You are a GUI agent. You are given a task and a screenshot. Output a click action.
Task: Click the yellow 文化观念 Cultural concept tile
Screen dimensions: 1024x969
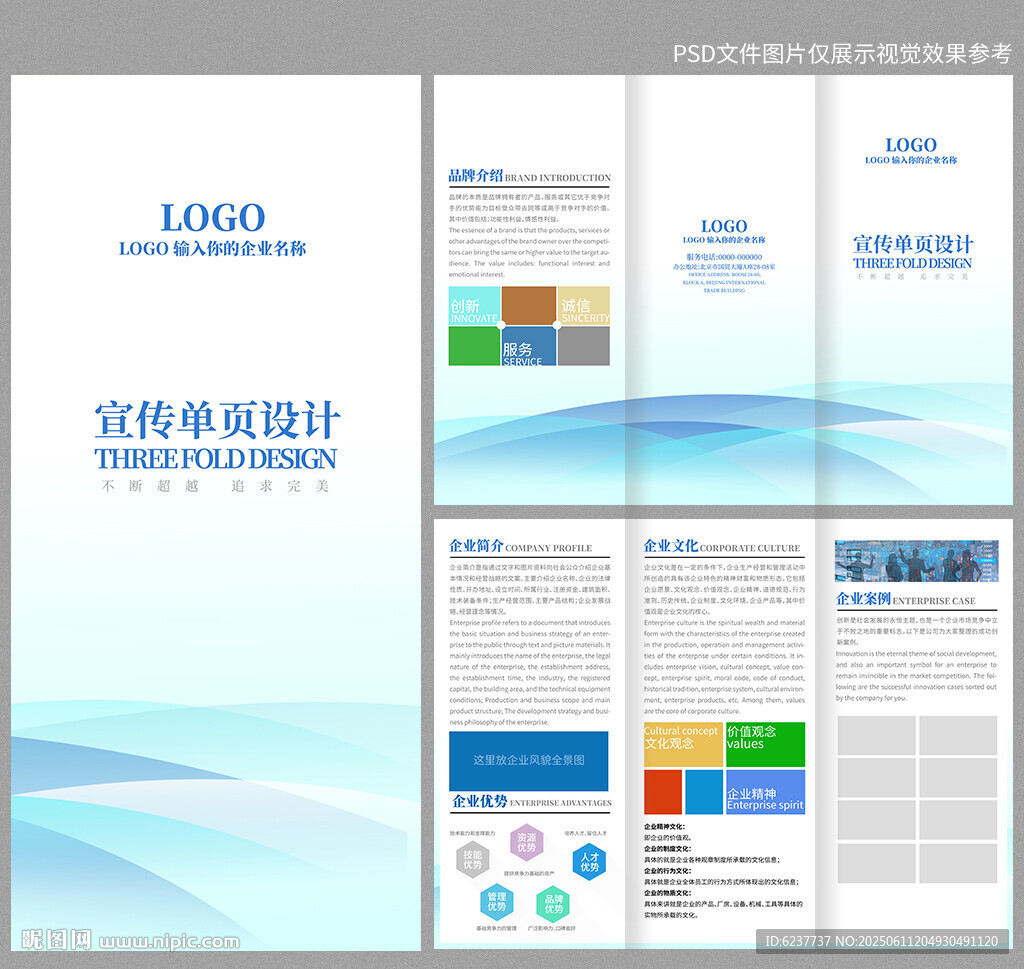pos(683,744)
